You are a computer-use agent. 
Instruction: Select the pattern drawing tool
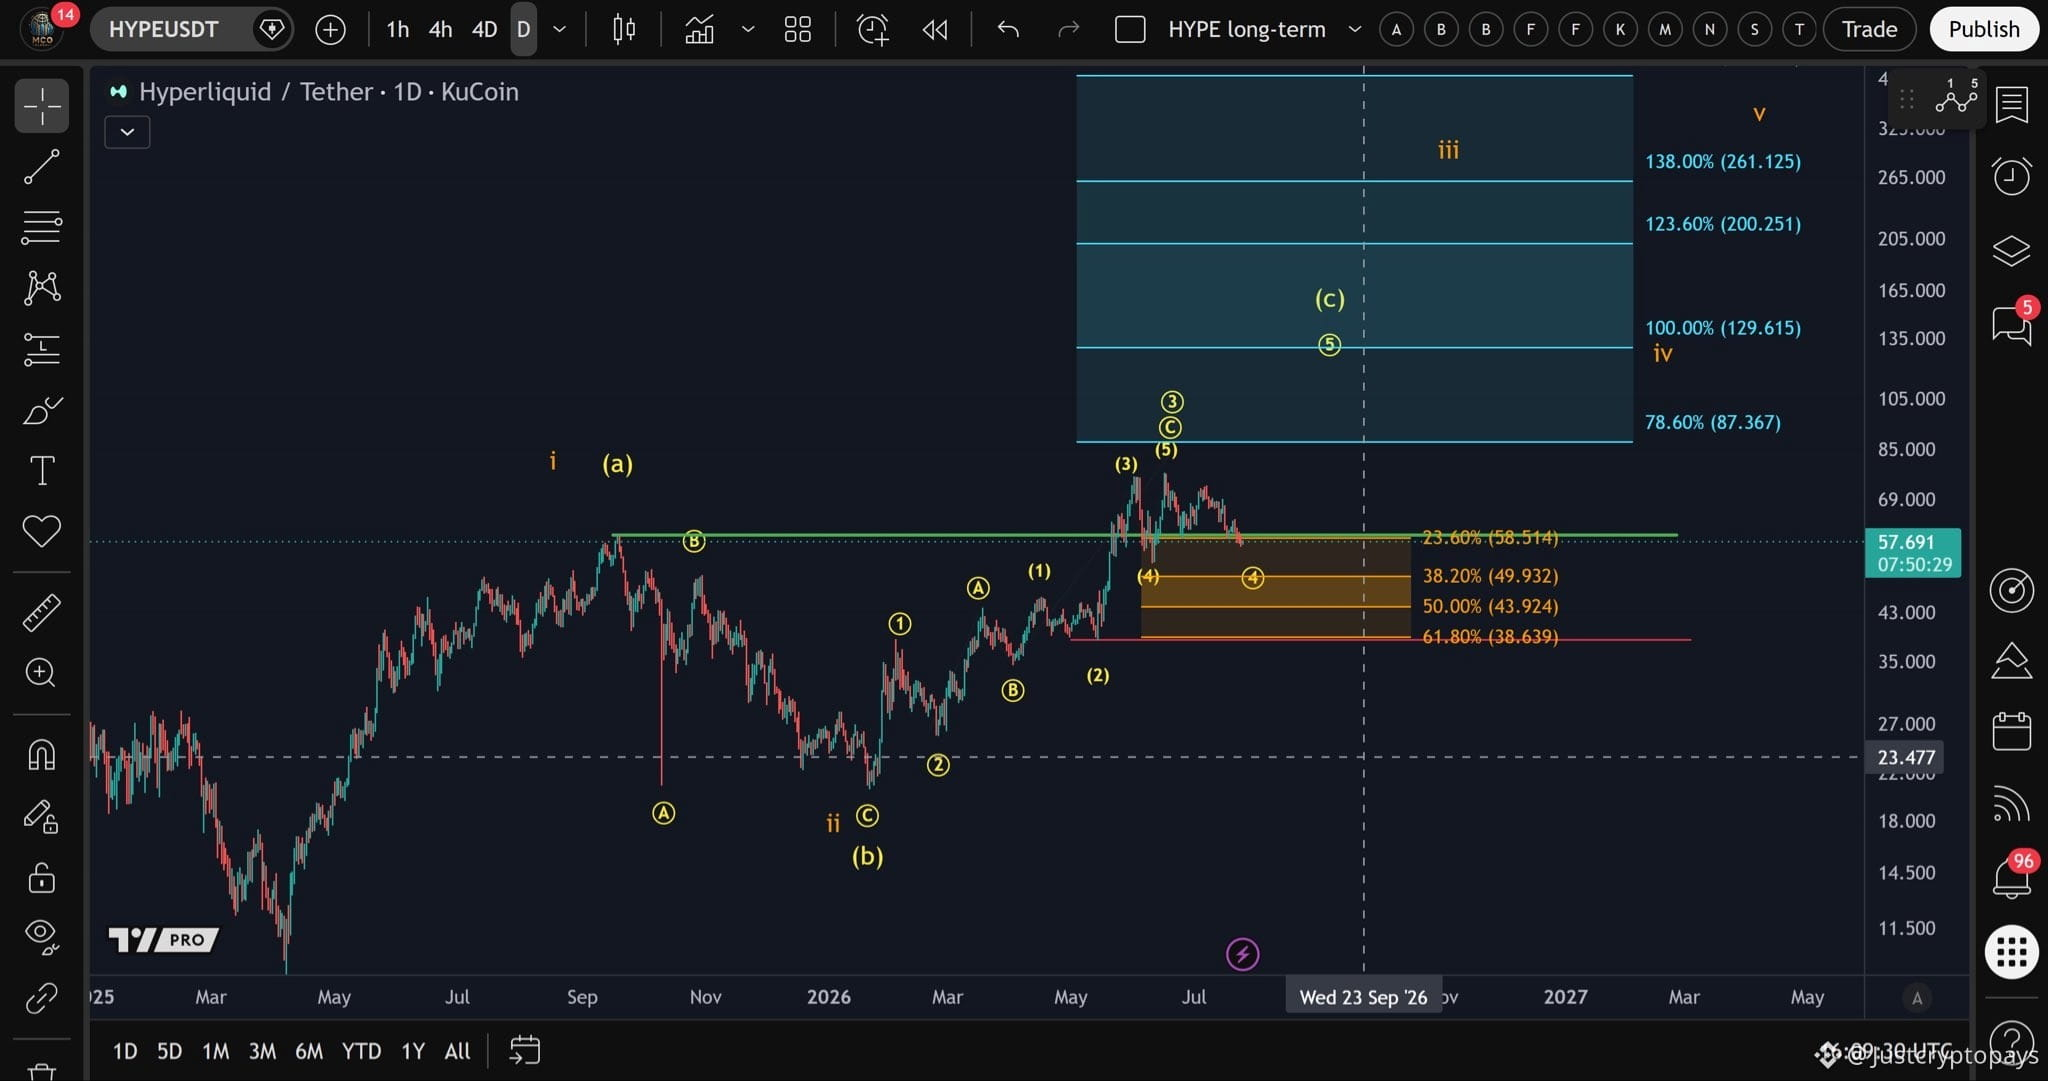coord(42,288)
